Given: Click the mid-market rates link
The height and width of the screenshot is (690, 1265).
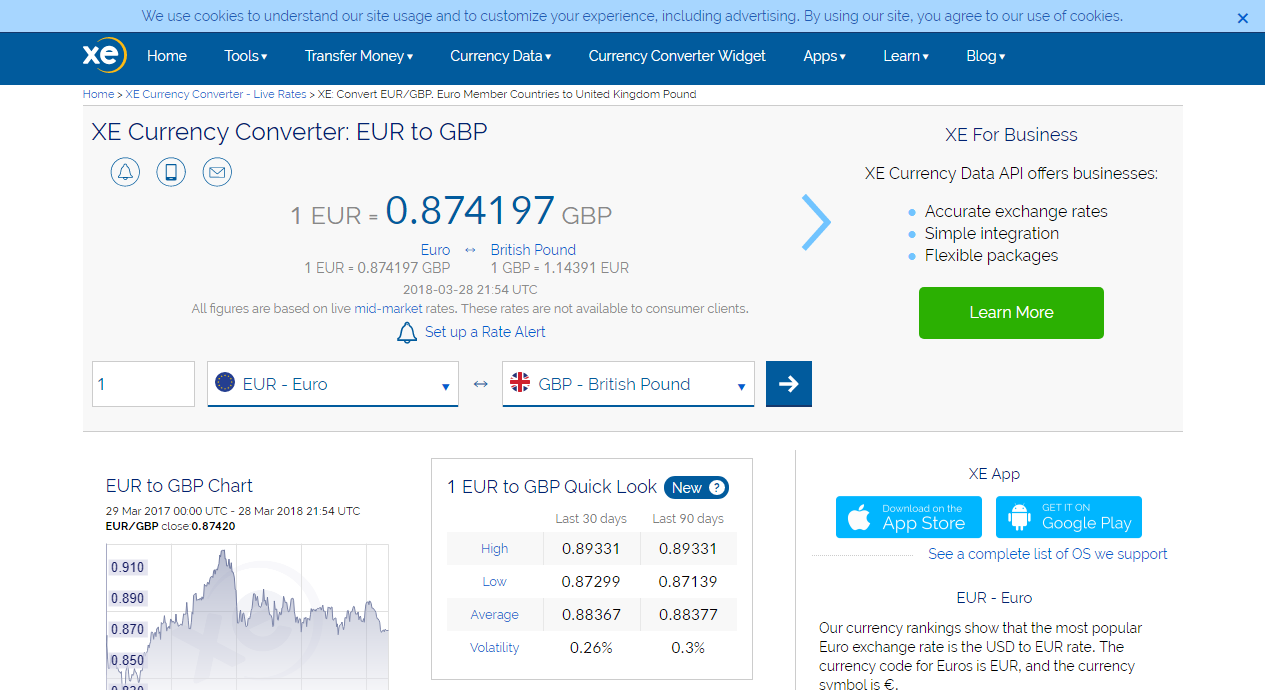Looking at the screenshot, I should (x=388, y=309).
